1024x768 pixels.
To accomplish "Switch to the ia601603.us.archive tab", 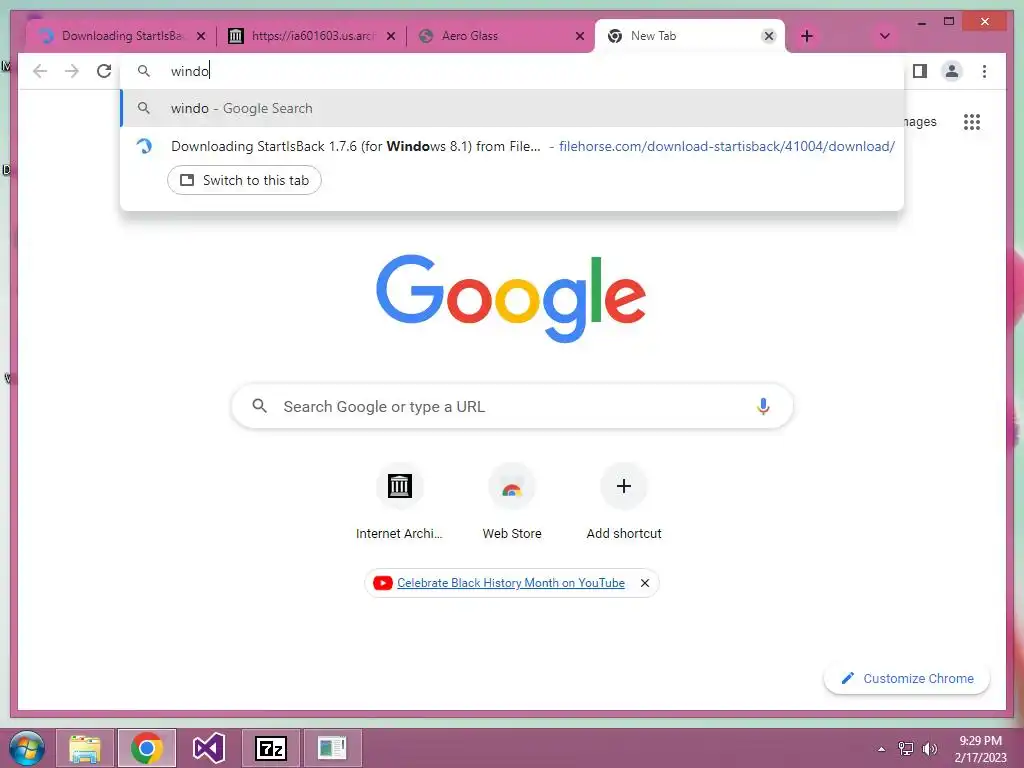I will coord(312,37).
